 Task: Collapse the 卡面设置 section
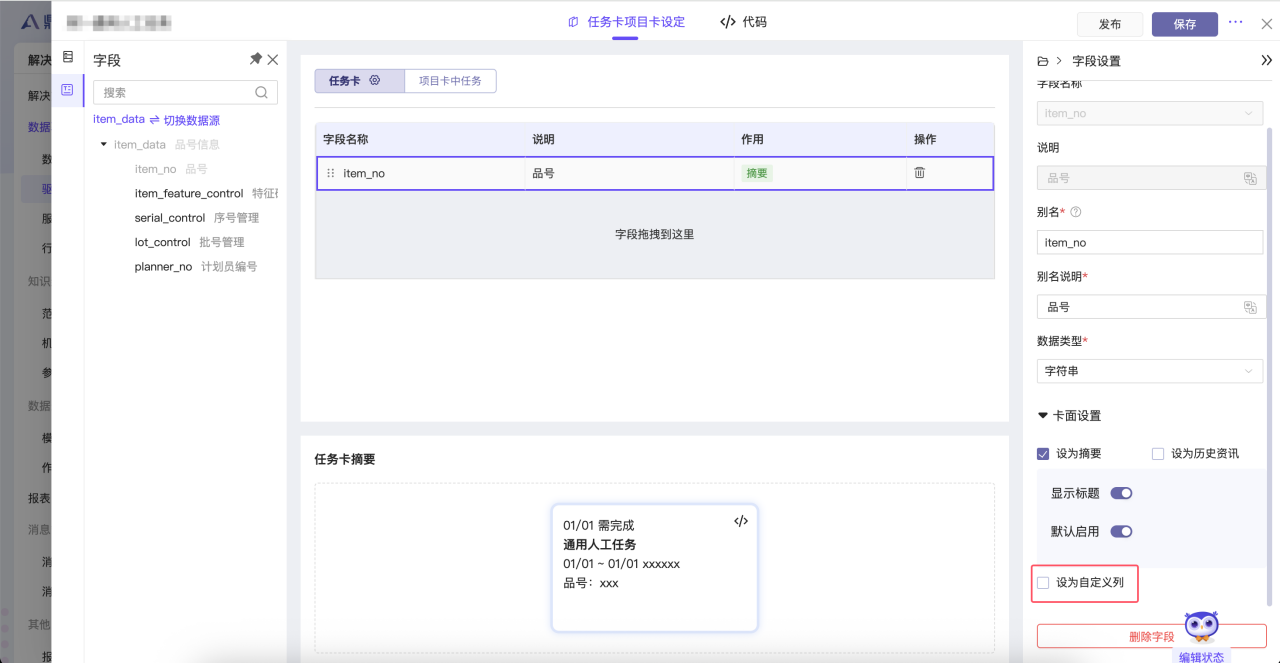pos(1043,416)
